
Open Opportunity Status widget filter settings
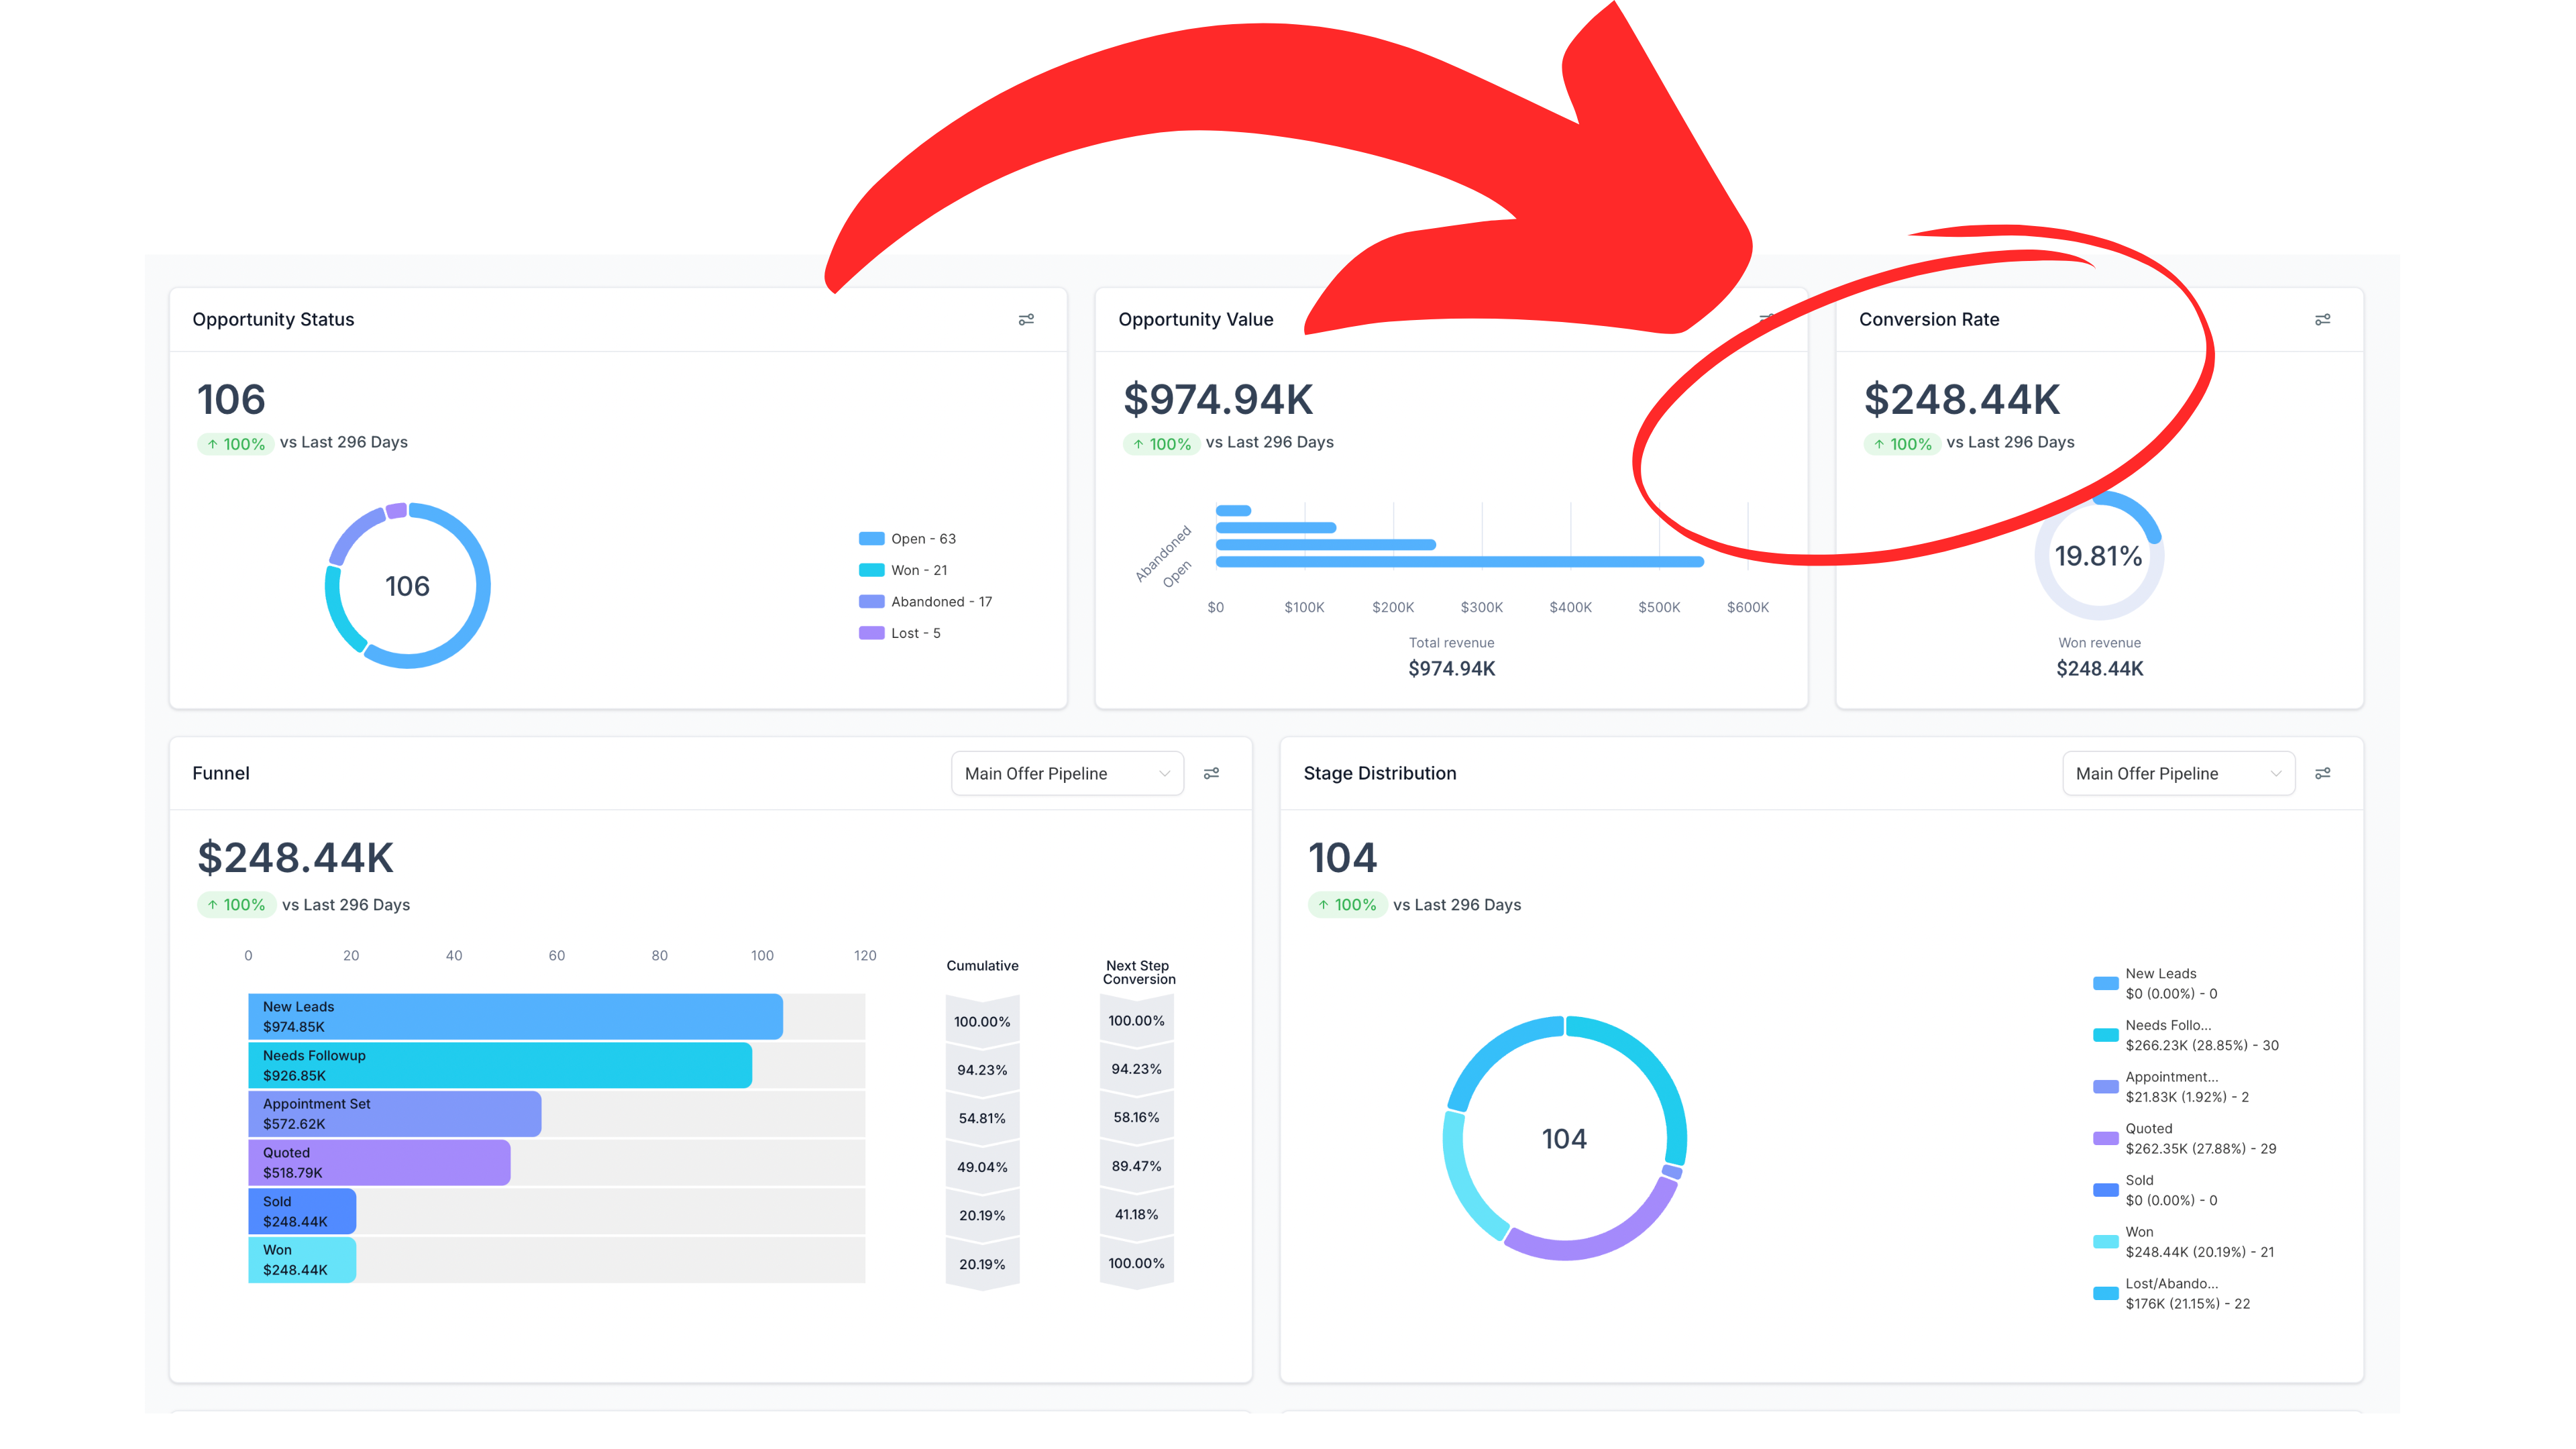pyautogui.click(x=1026, y=320)
